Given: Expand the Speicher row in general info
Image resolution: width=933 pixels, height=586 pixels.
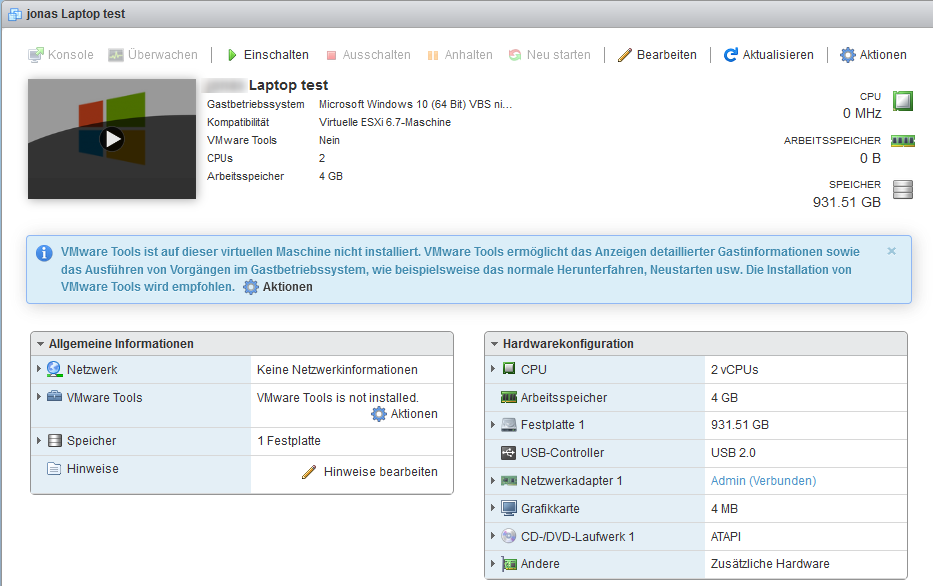Looking at the screenshot, I should tap(38, 440).
